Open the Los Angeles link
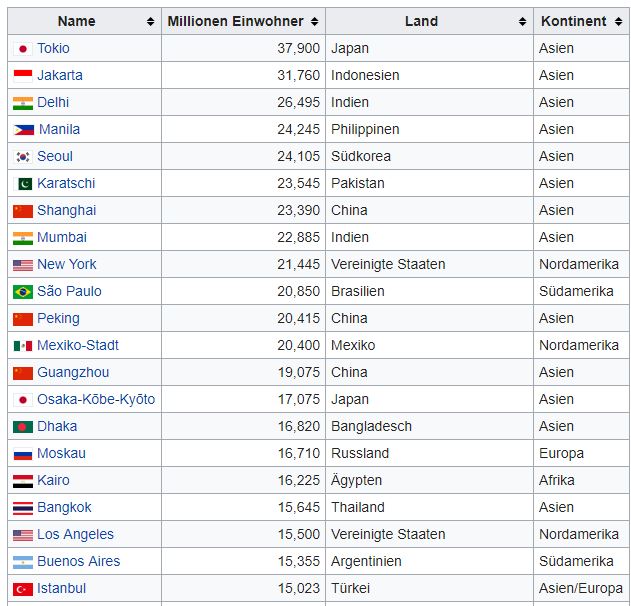 tap(75, 534)
